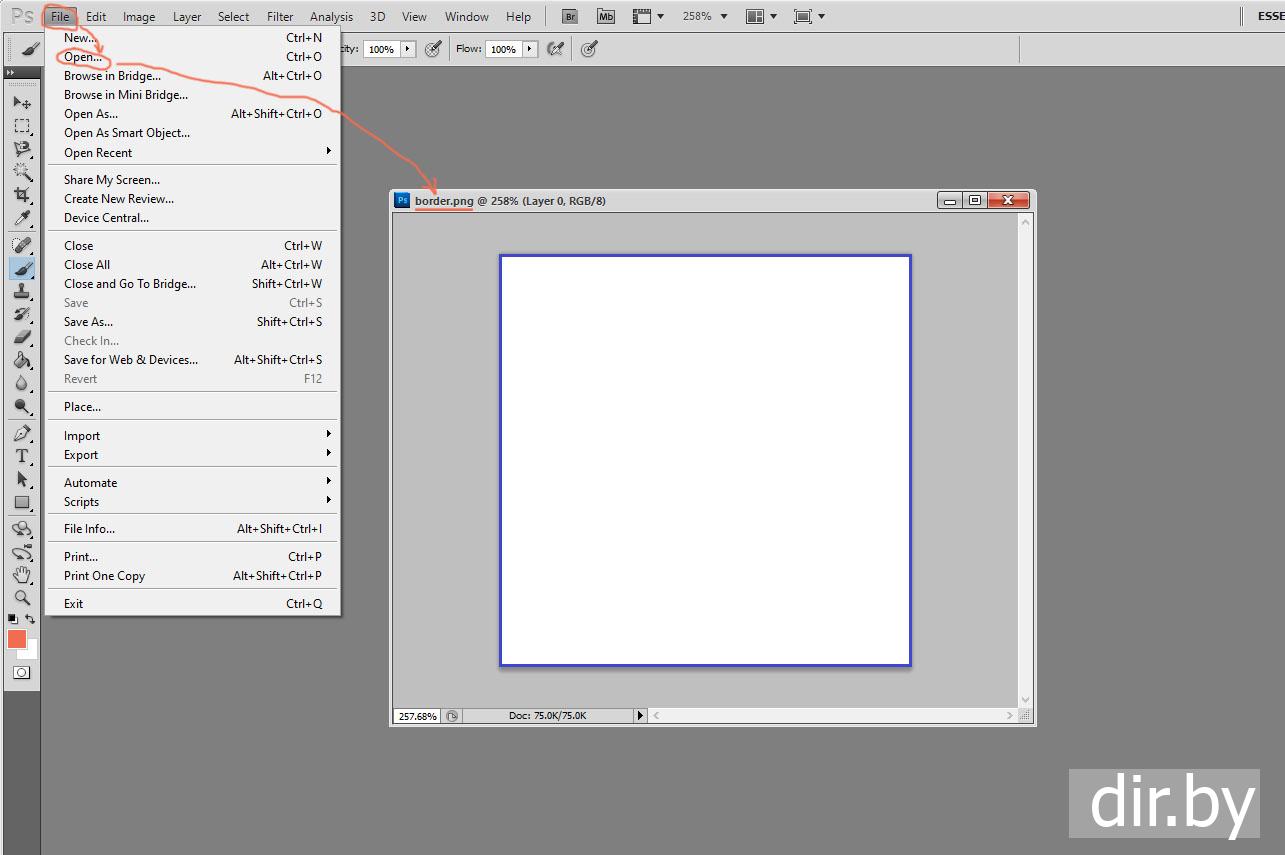The width and height of the screenshot is (1285, 855).
Task: Click the orange foreground color swatch
Action: [x=17, y=639]
